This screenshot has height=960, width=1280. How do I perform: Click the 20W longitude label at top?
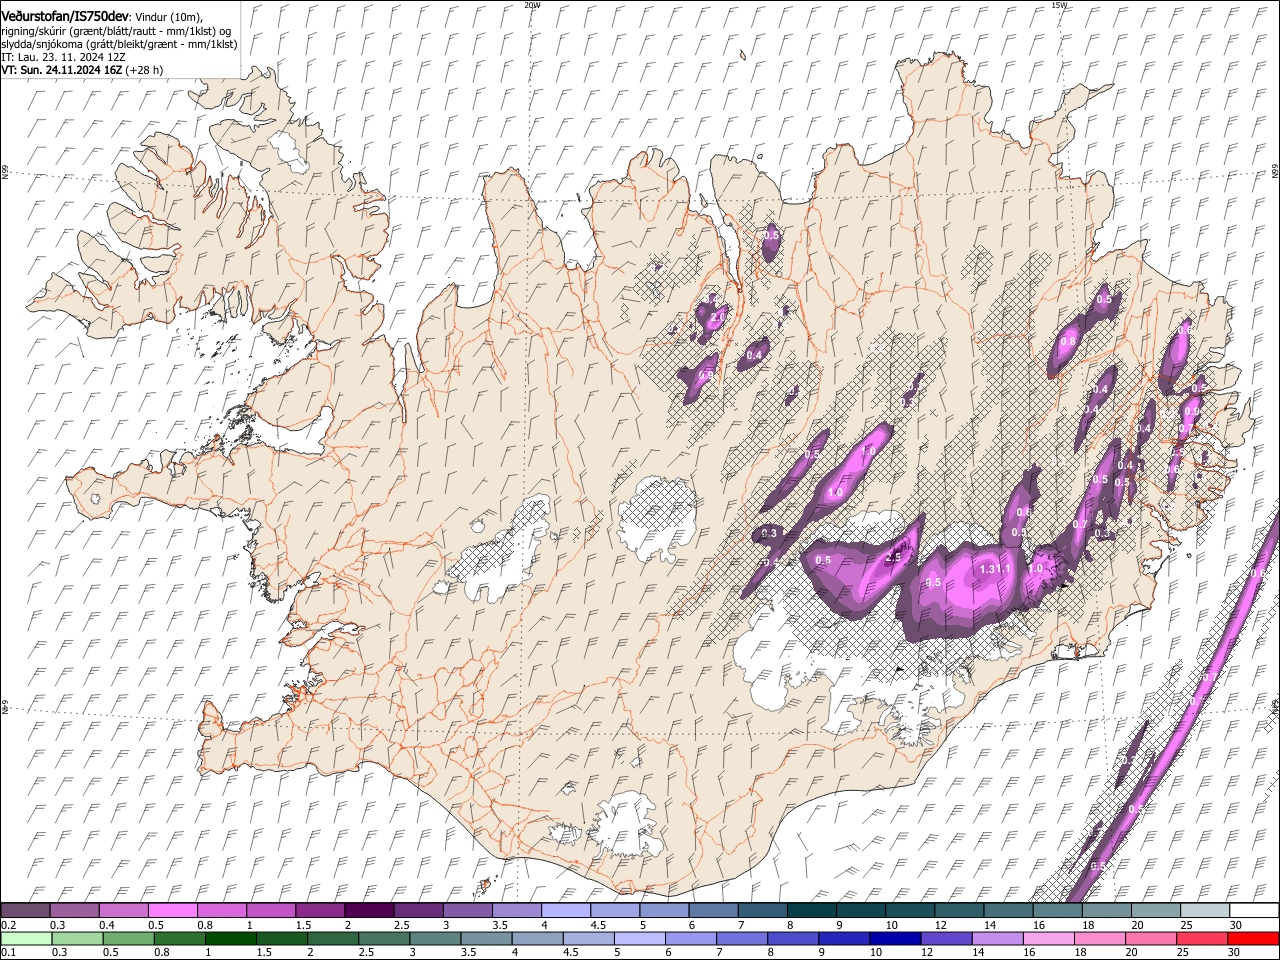532,5
